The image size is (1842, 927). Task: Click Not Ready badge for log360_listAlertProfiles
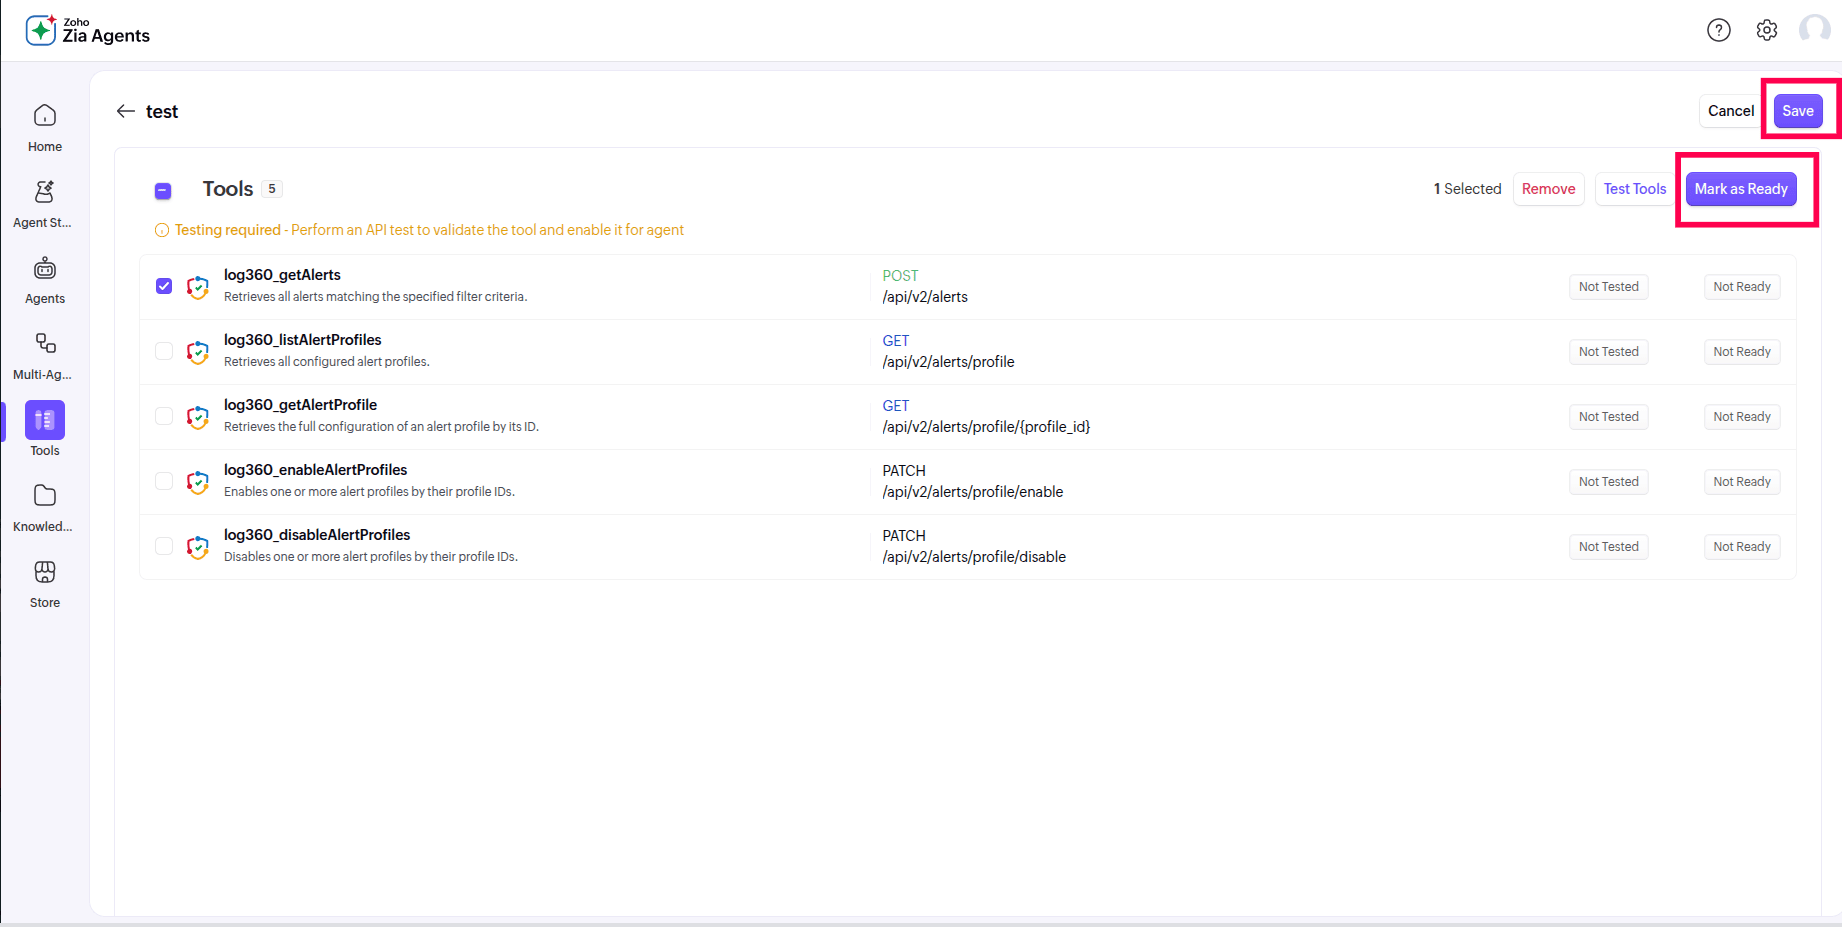tap(1741, 352)
